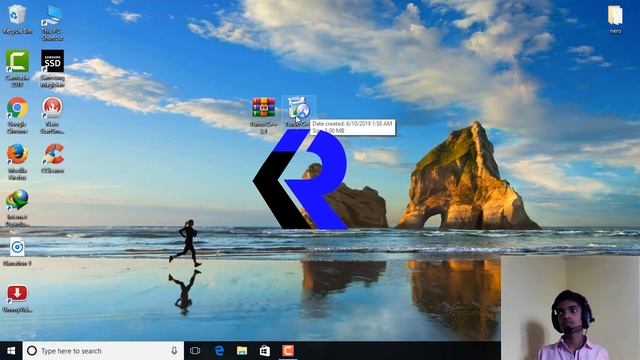Open the Windows Start menu

click(x=11, y=351)
